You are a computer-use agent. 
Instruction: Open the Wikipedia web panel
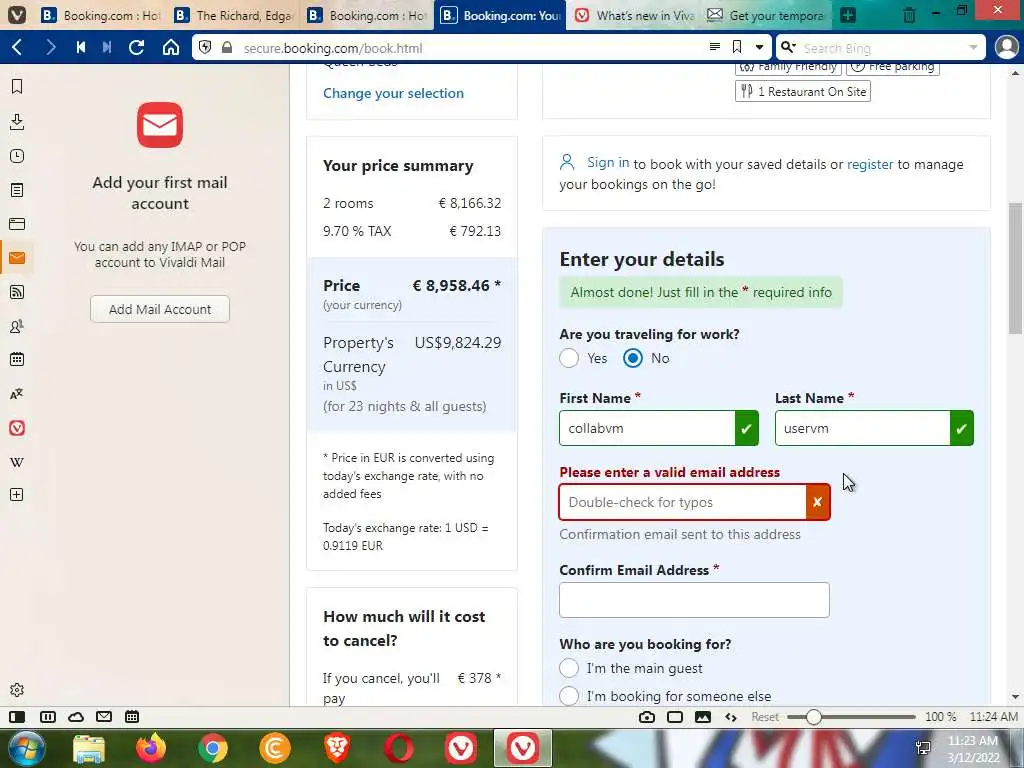tap(17, 462)
